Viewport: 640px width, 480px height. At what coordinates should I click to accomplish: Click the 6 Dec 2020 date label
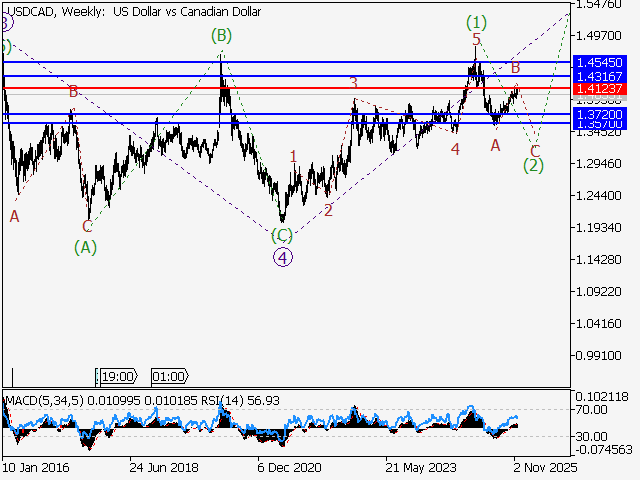288,467
